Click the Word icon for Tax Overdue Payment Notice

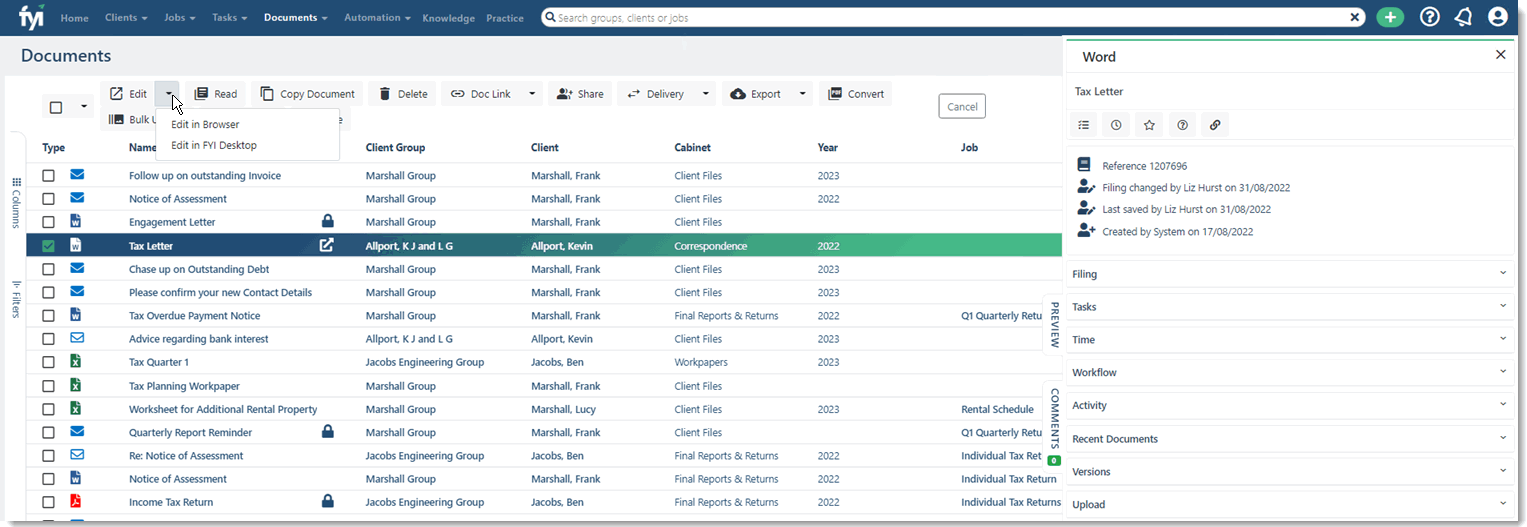(76, 315)
